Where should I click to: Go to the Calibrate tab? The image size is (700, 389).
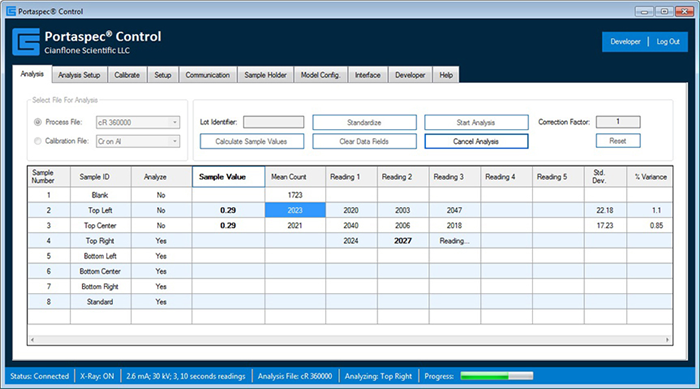[127, 75]
